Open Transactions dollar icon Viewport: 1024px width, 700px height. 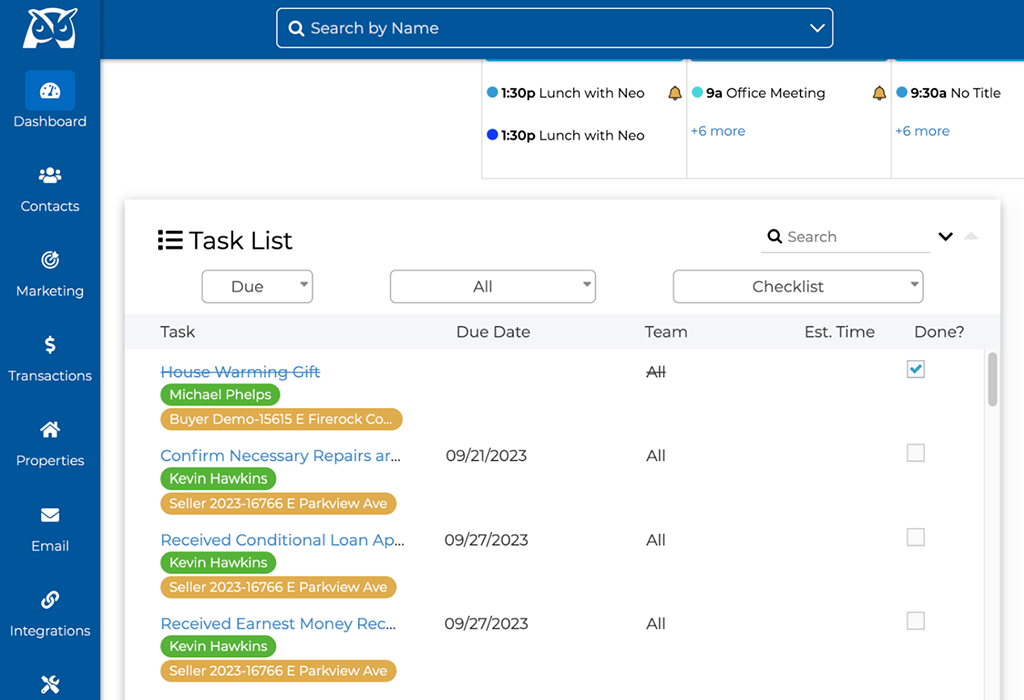[x=50, y=346]
